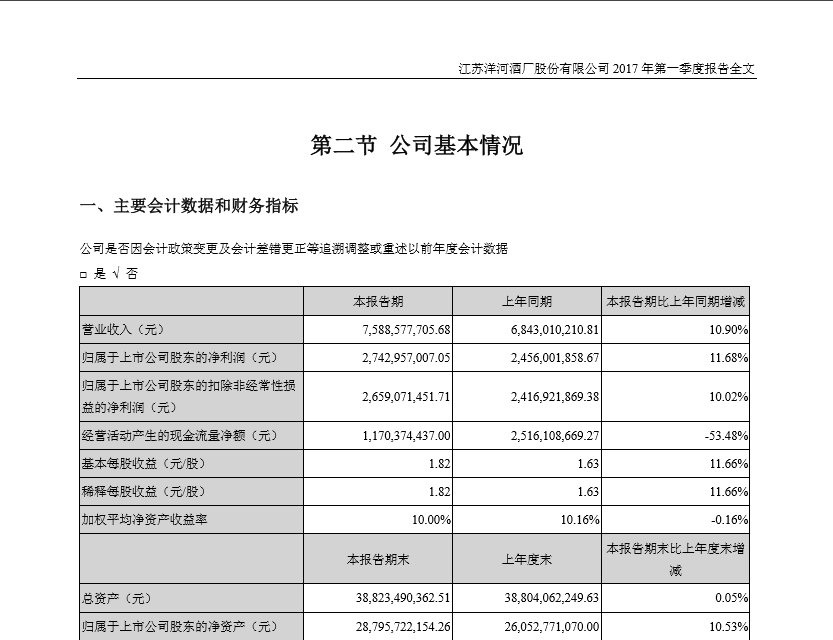Select value 2,416,921,869.38
833x640 pixels.
pyautogui.click(x=555, y=397)
